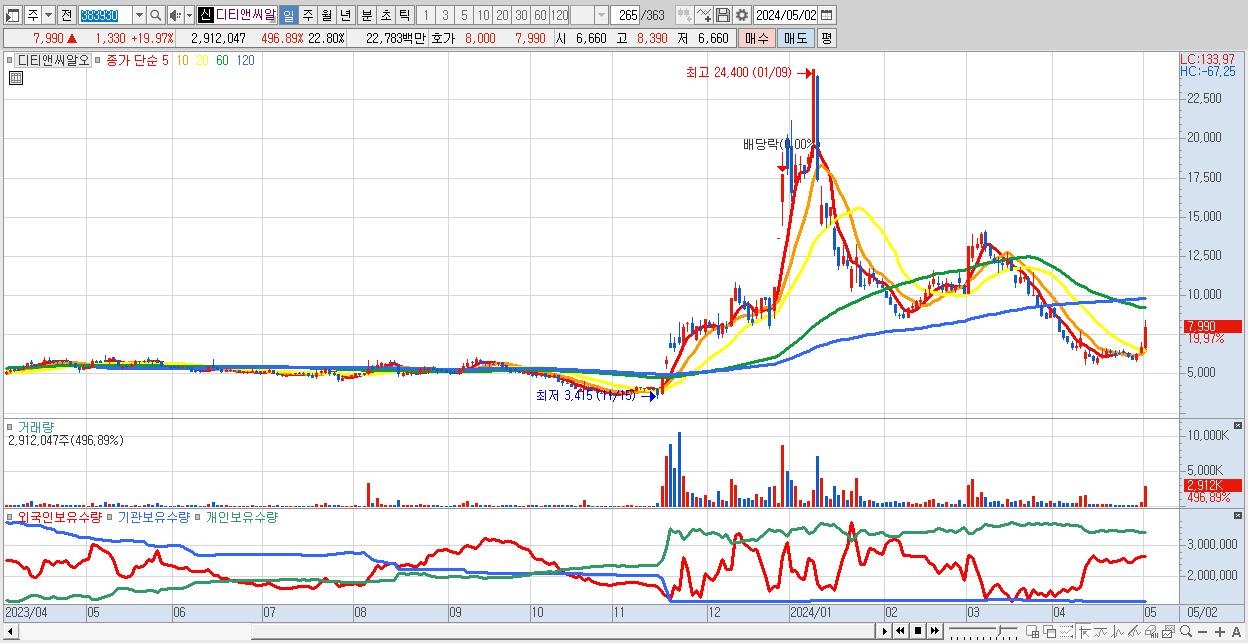The image size is (1248, 643).
Task: Toggle the price chart legend square marker
Action: [9, 60]
